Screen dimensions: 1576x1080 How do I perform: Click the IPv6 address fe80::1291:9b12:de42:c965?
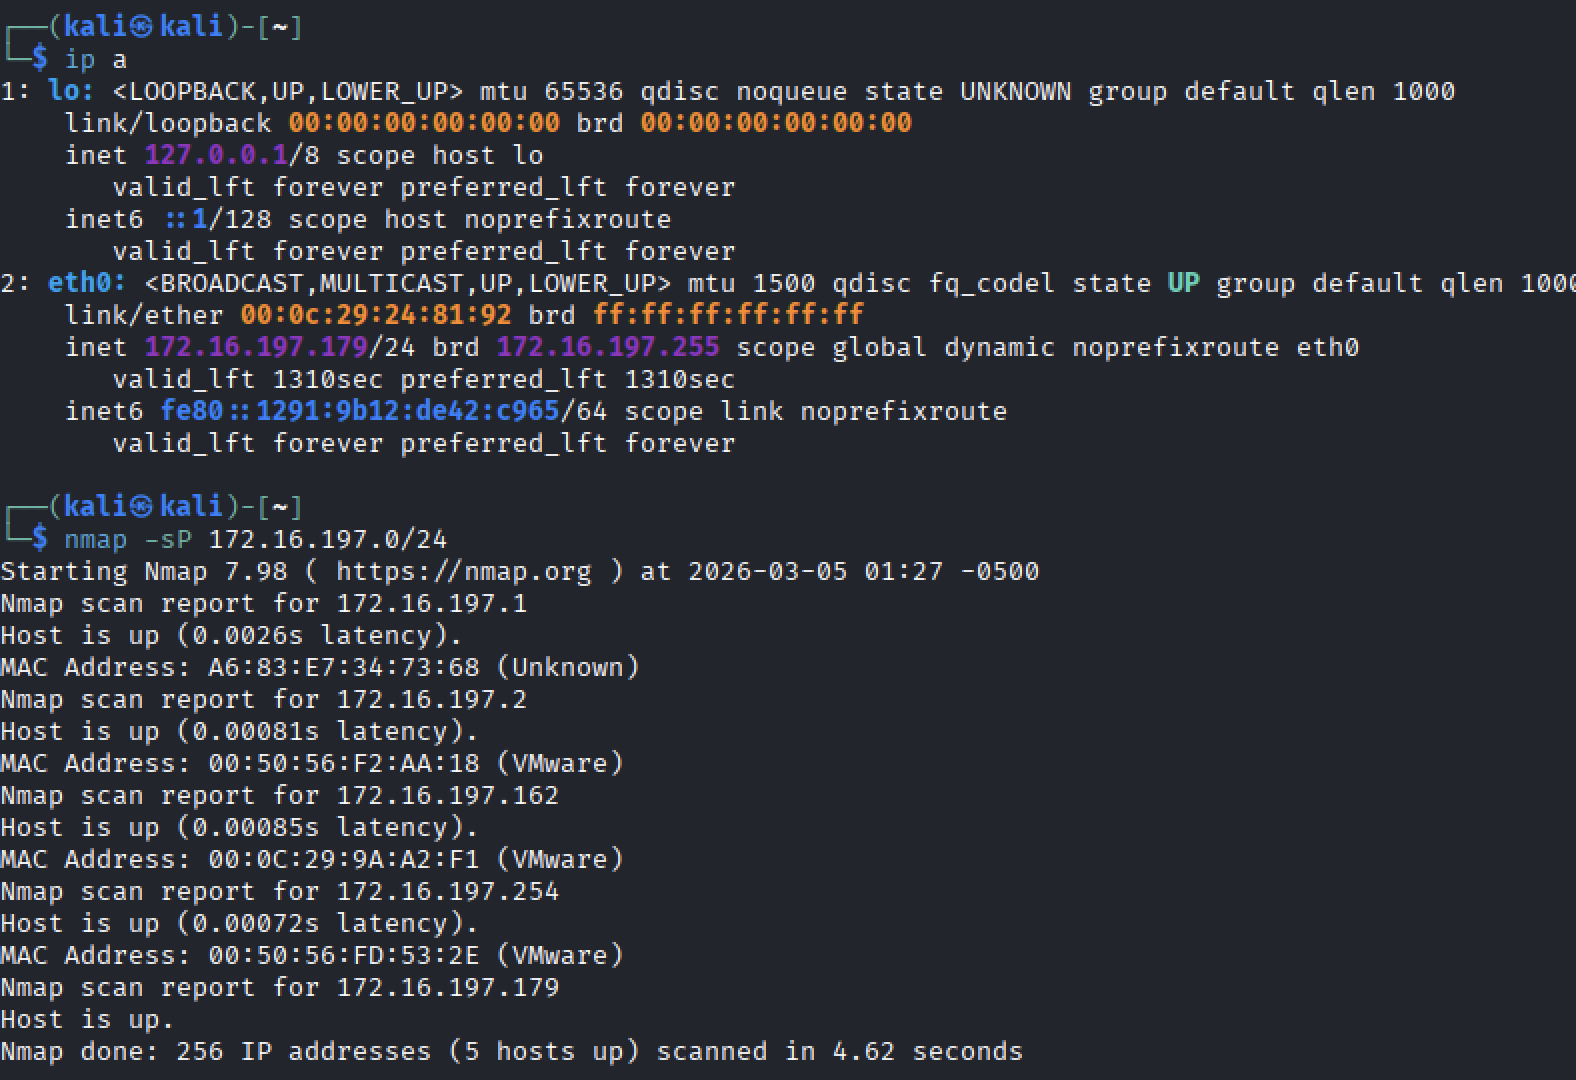pyautogui.click(x=360, y=411)
